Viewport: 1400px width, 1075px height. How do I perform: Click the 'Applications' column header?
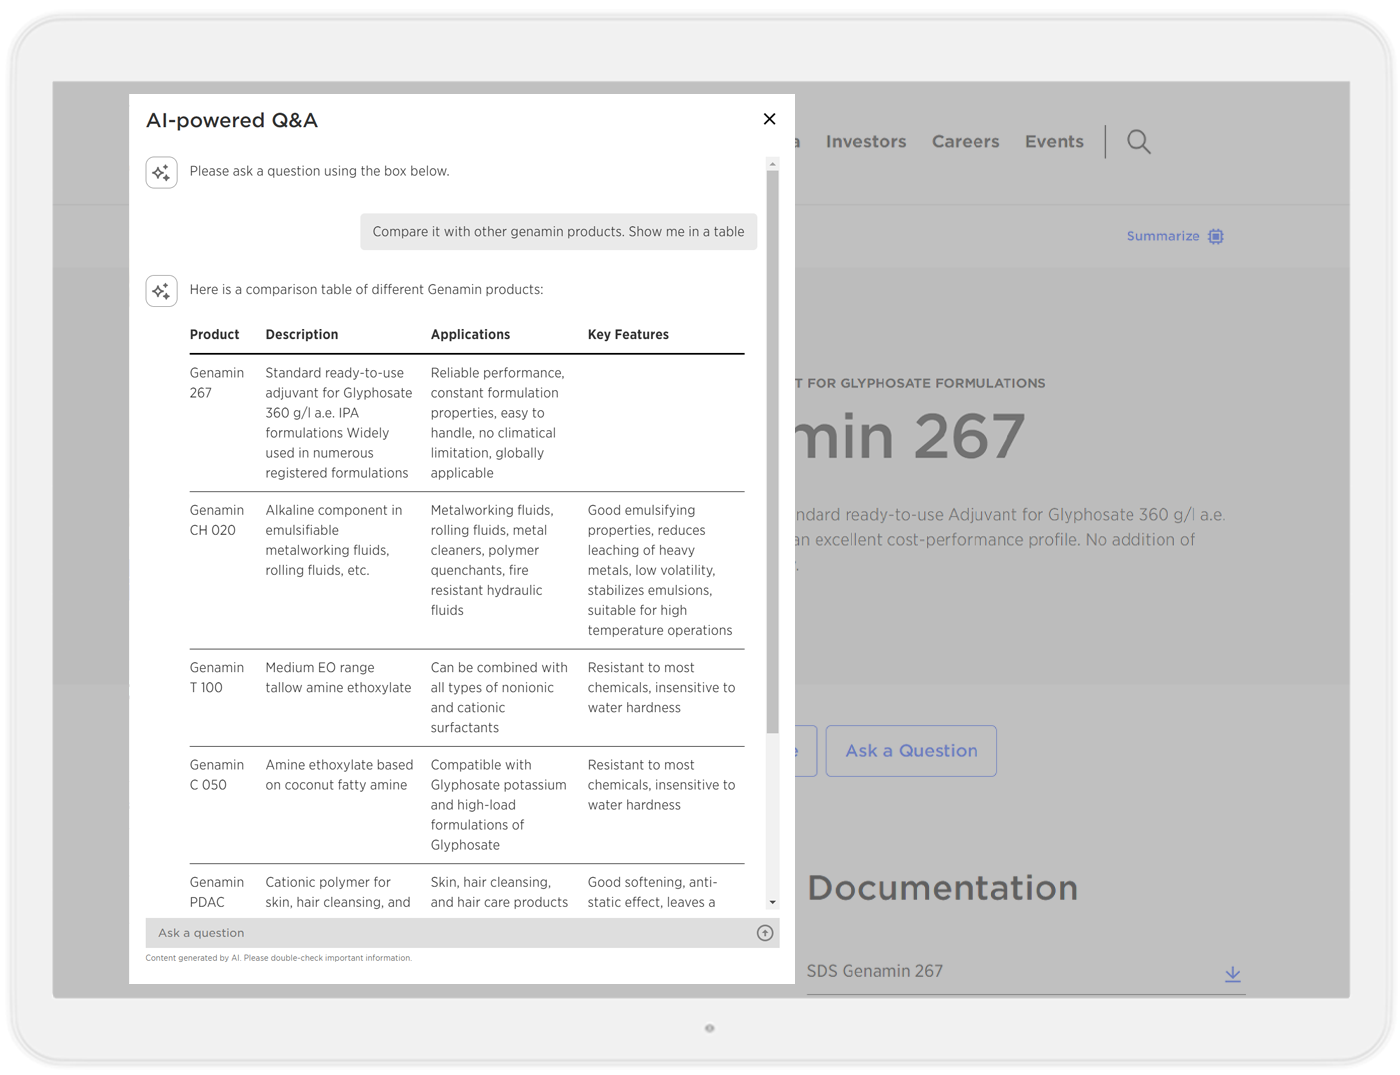click(471, 335)
